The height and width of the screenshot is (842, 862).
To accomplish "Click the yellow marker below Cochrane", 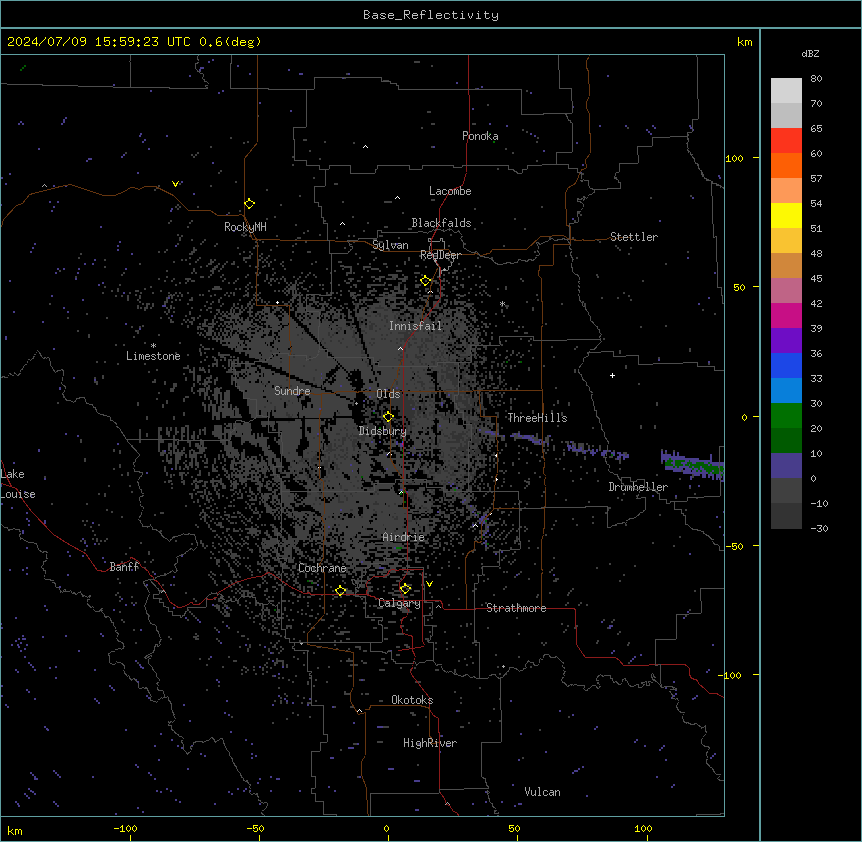I will click(340, 591).
